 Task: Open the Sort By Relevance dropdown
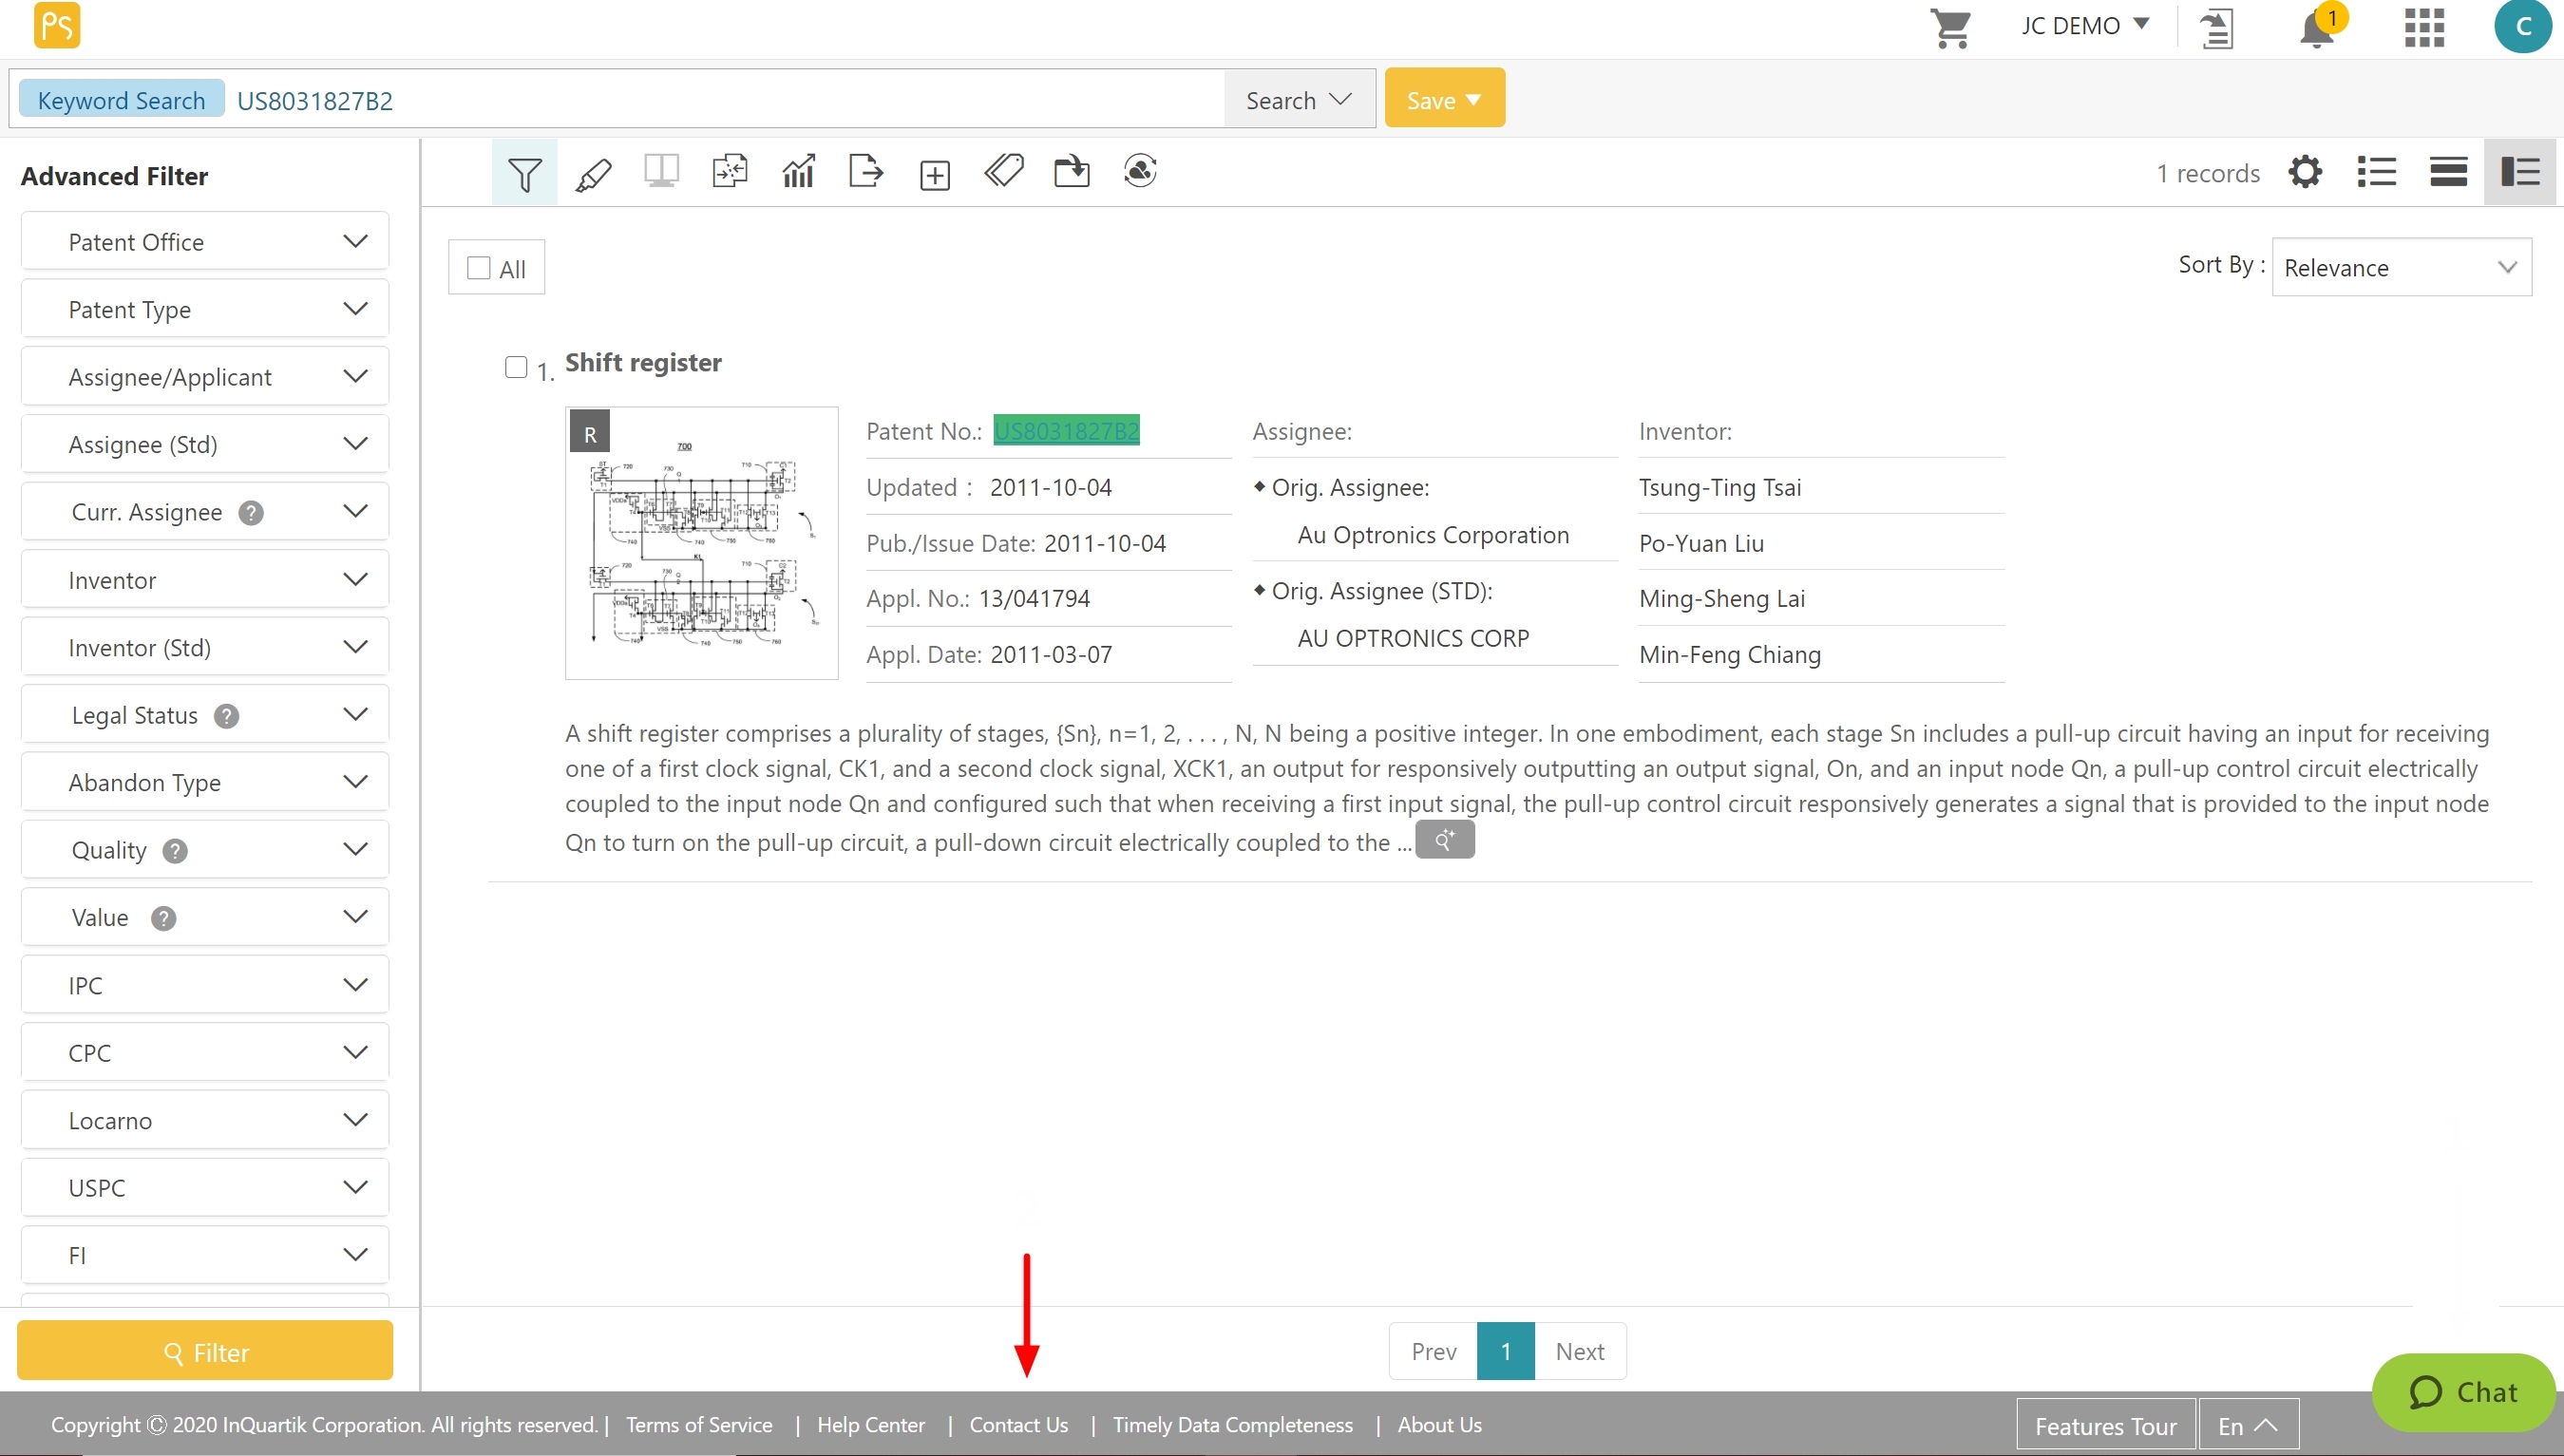[x=2401, y=267]
